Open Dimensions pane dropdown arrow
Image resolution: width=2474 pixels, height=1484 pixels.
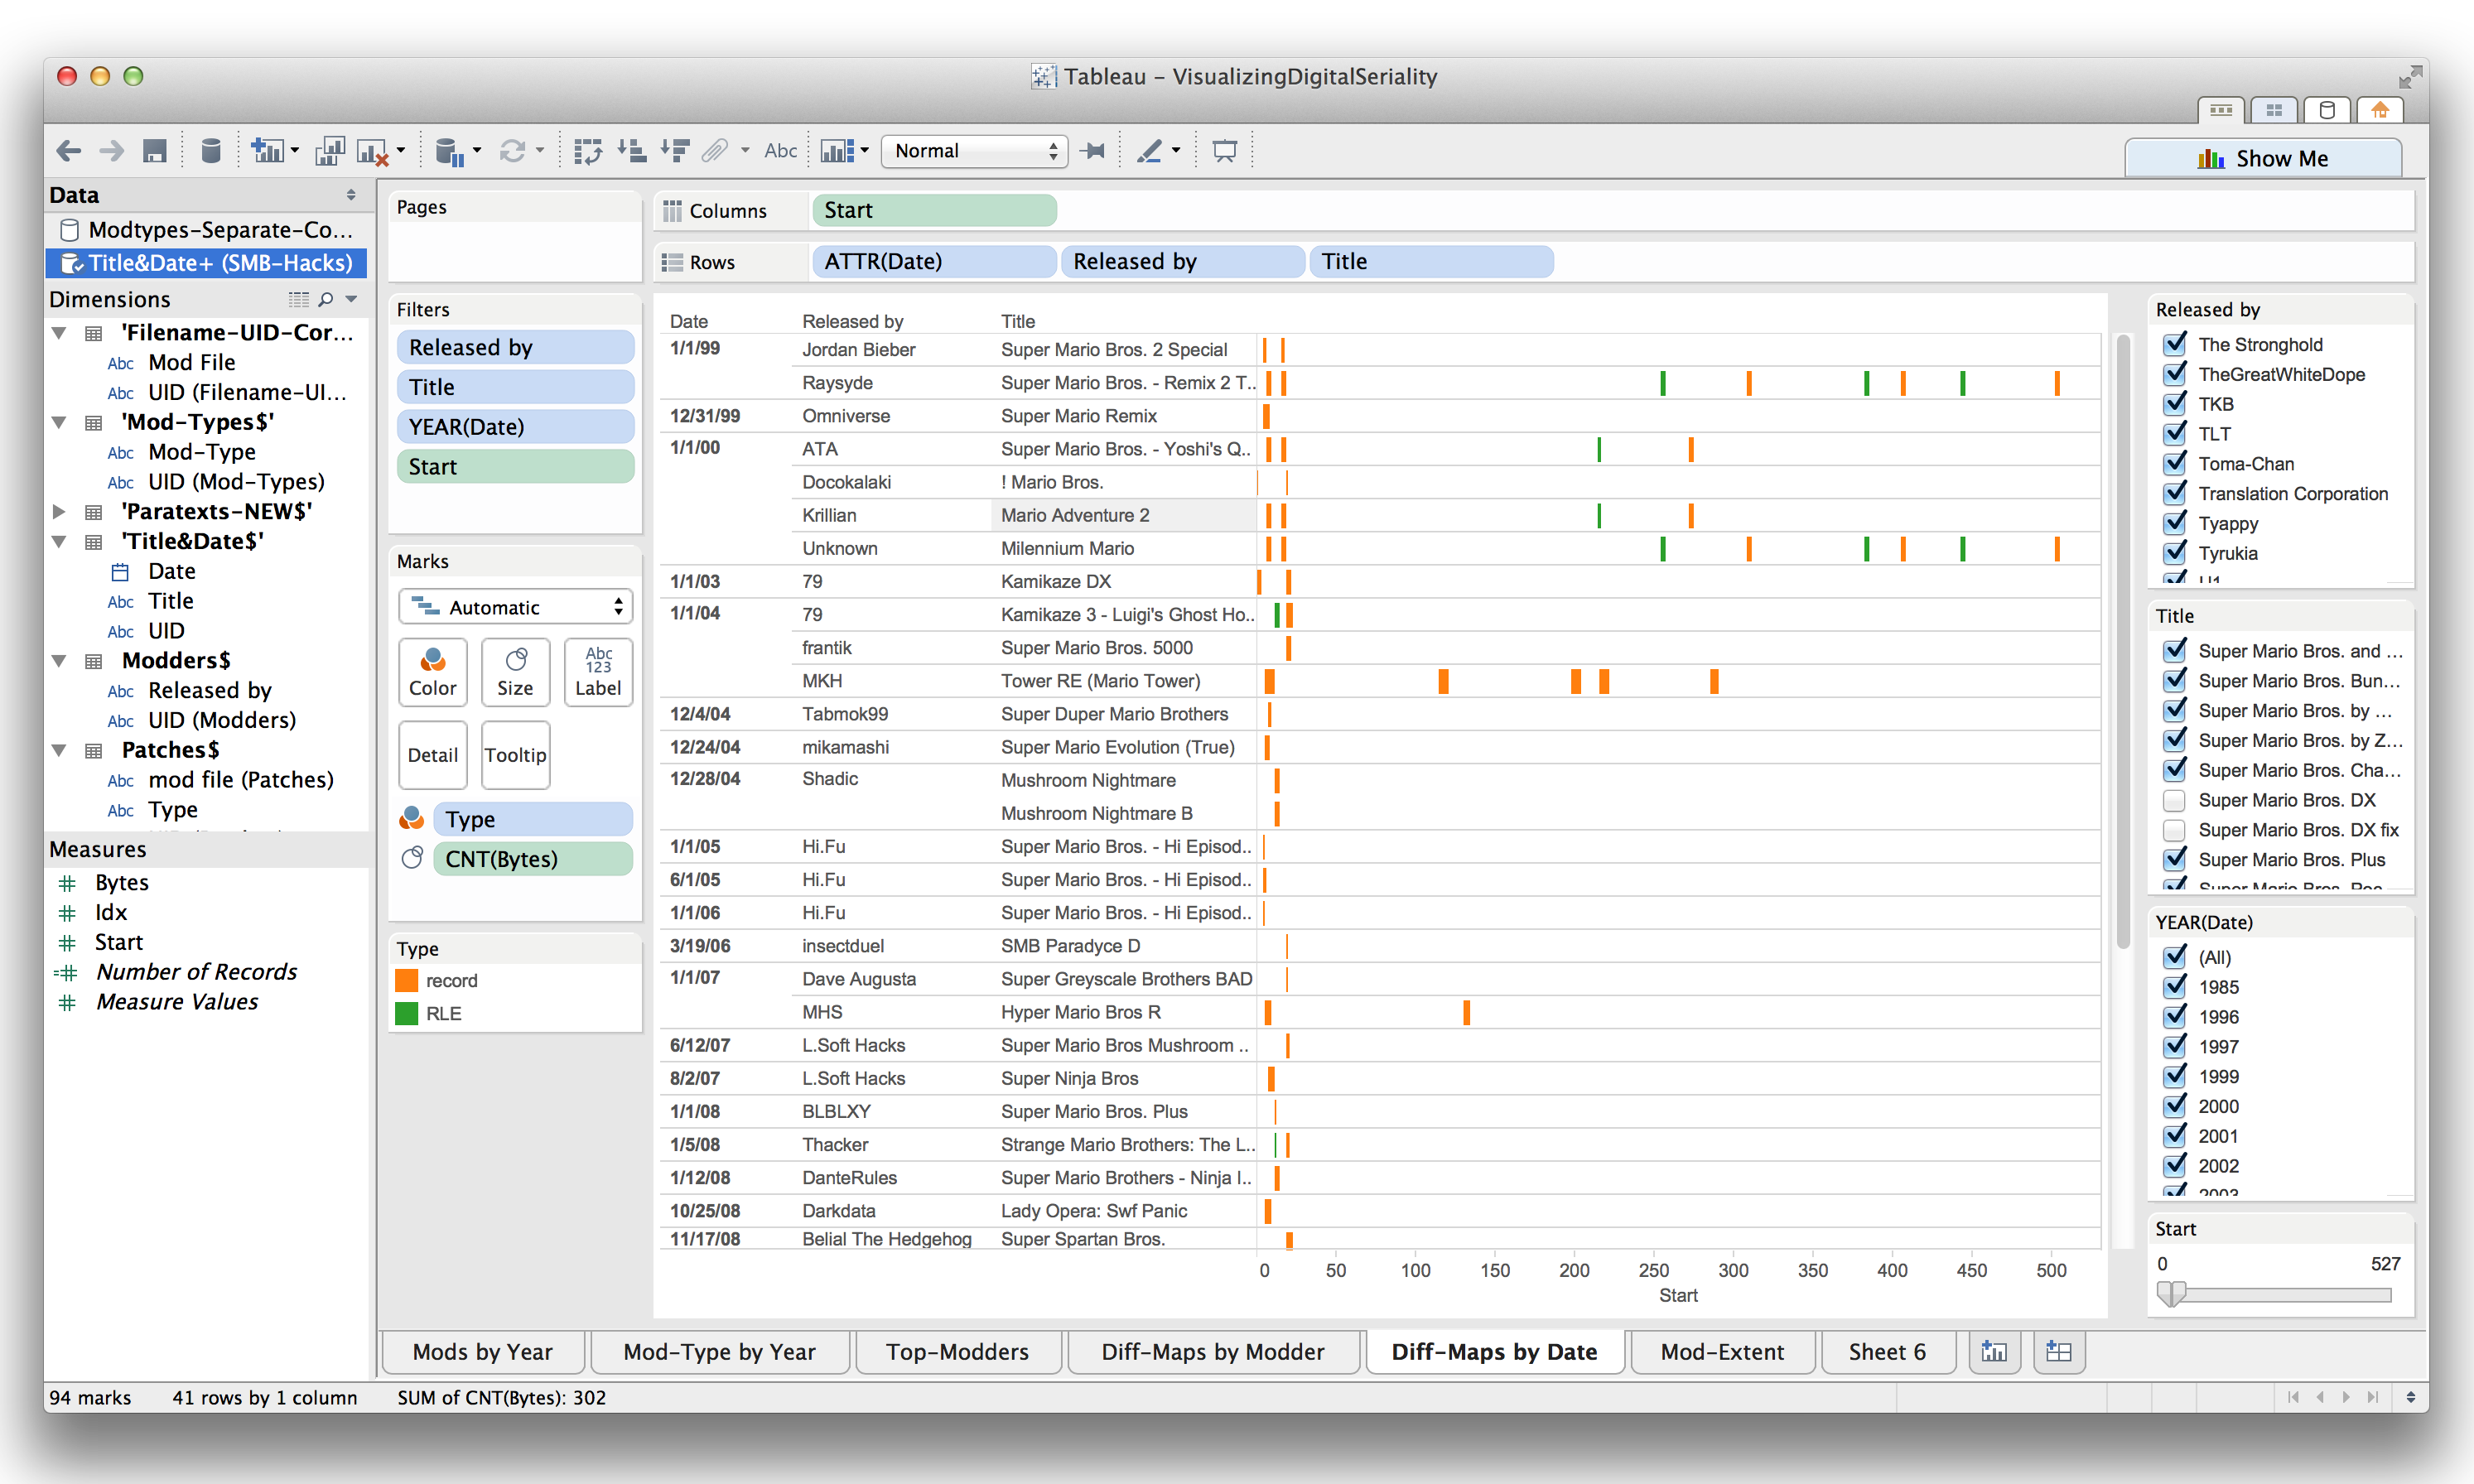pos(351,299)
